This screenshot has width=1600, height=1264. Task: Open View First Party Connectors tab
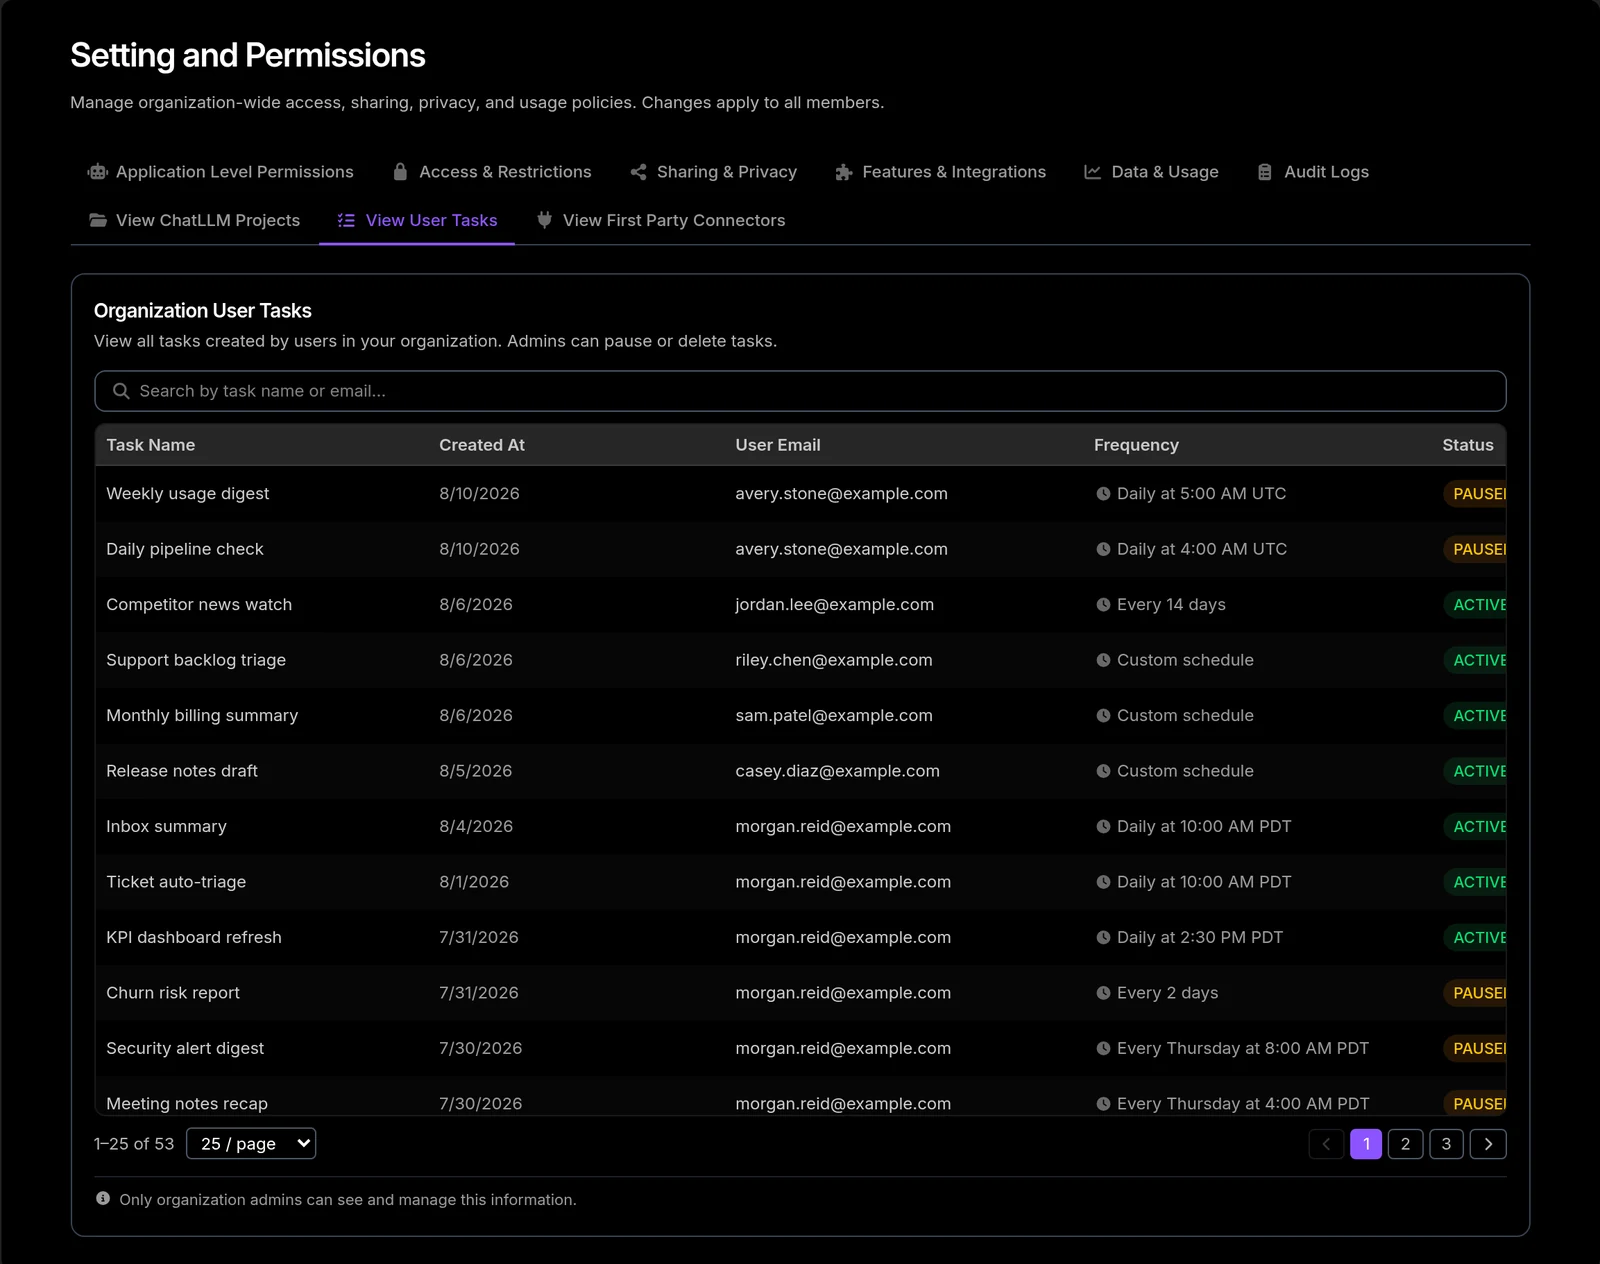click(x=661, y=220)
